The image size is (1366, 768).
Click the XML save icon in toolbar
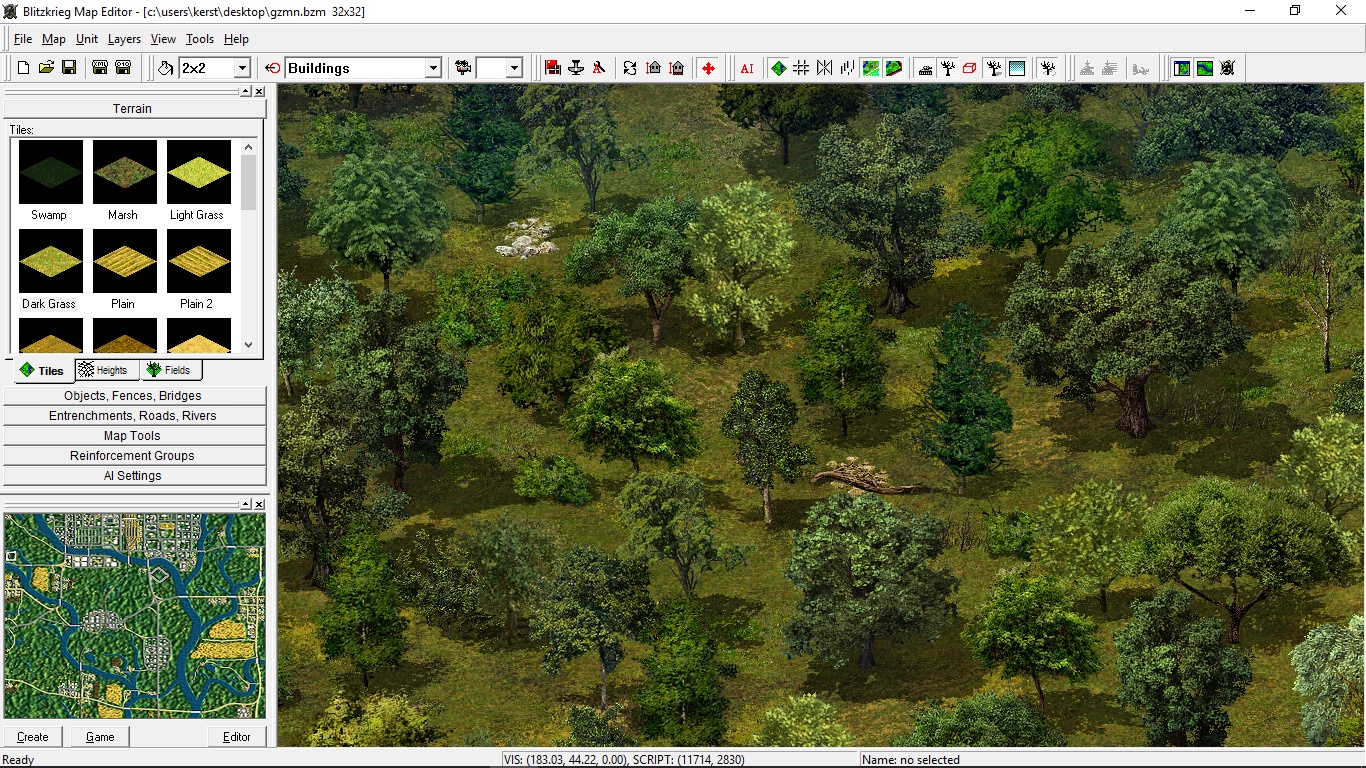tap(100, 68)
